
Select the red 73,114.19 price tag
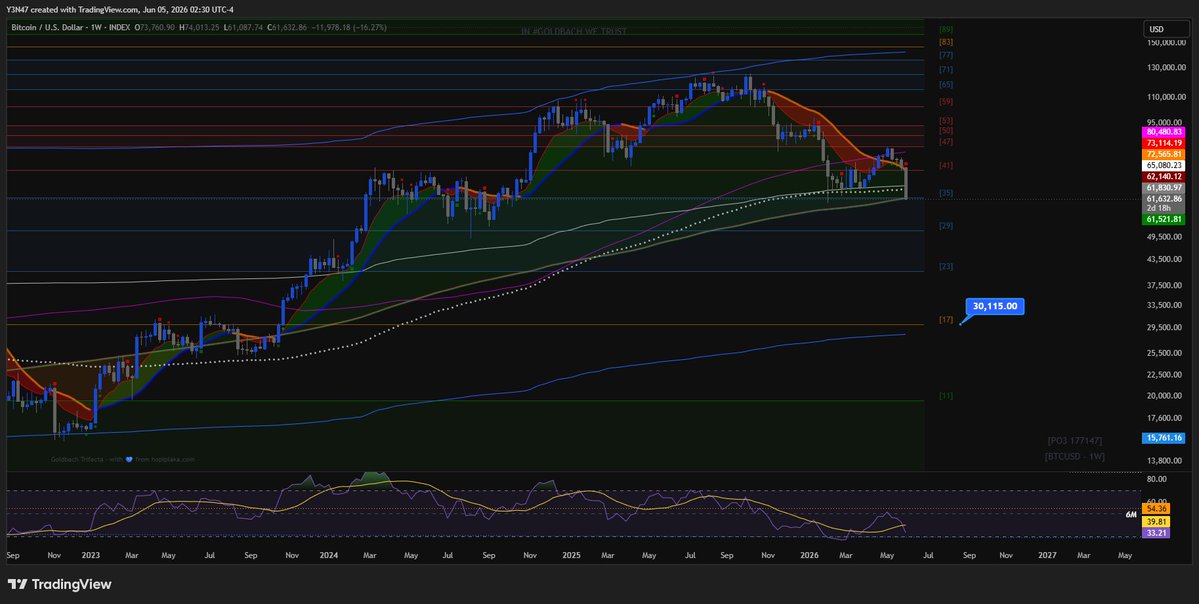point(1165,143)
